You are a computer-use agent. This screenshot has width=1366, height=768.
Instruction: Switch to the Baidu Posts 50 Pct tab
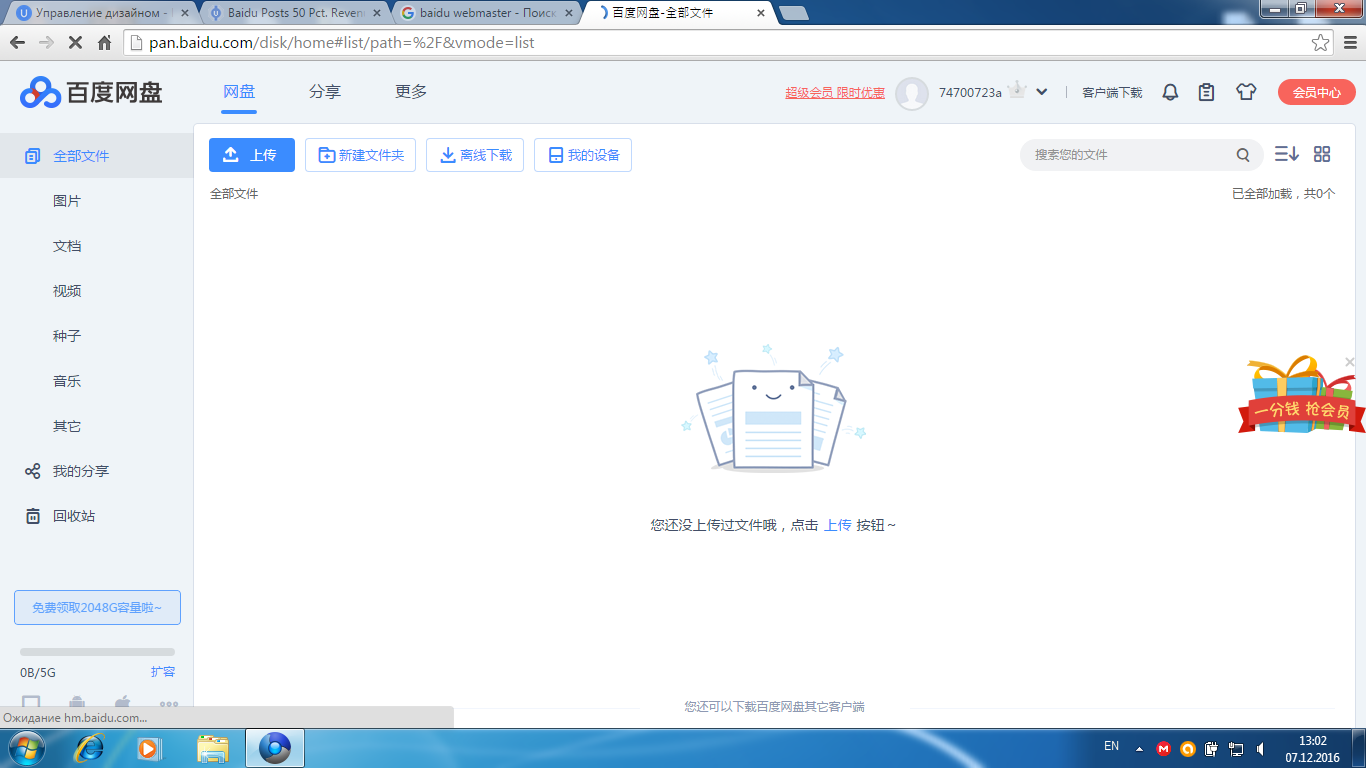click(295, 13)
